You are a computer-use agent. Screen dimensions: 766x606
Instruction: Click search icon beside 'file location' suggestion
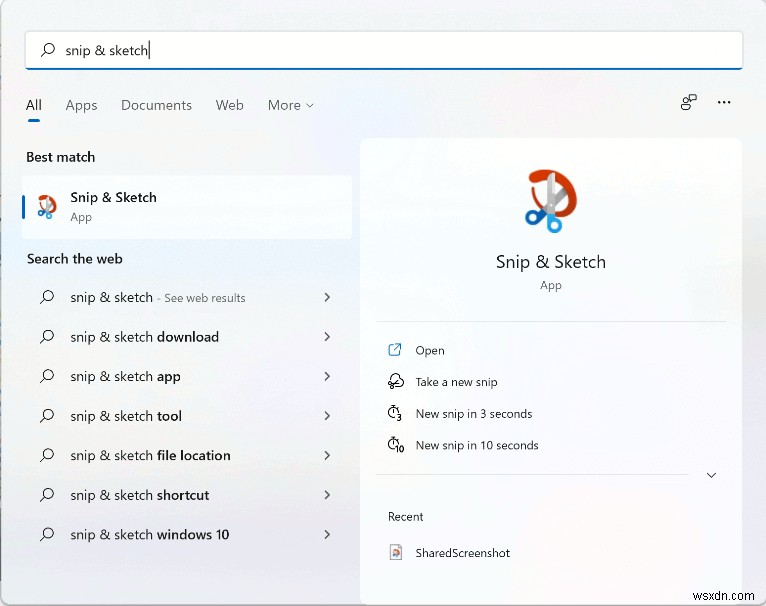pyautogui.click(x=47, y=455)
